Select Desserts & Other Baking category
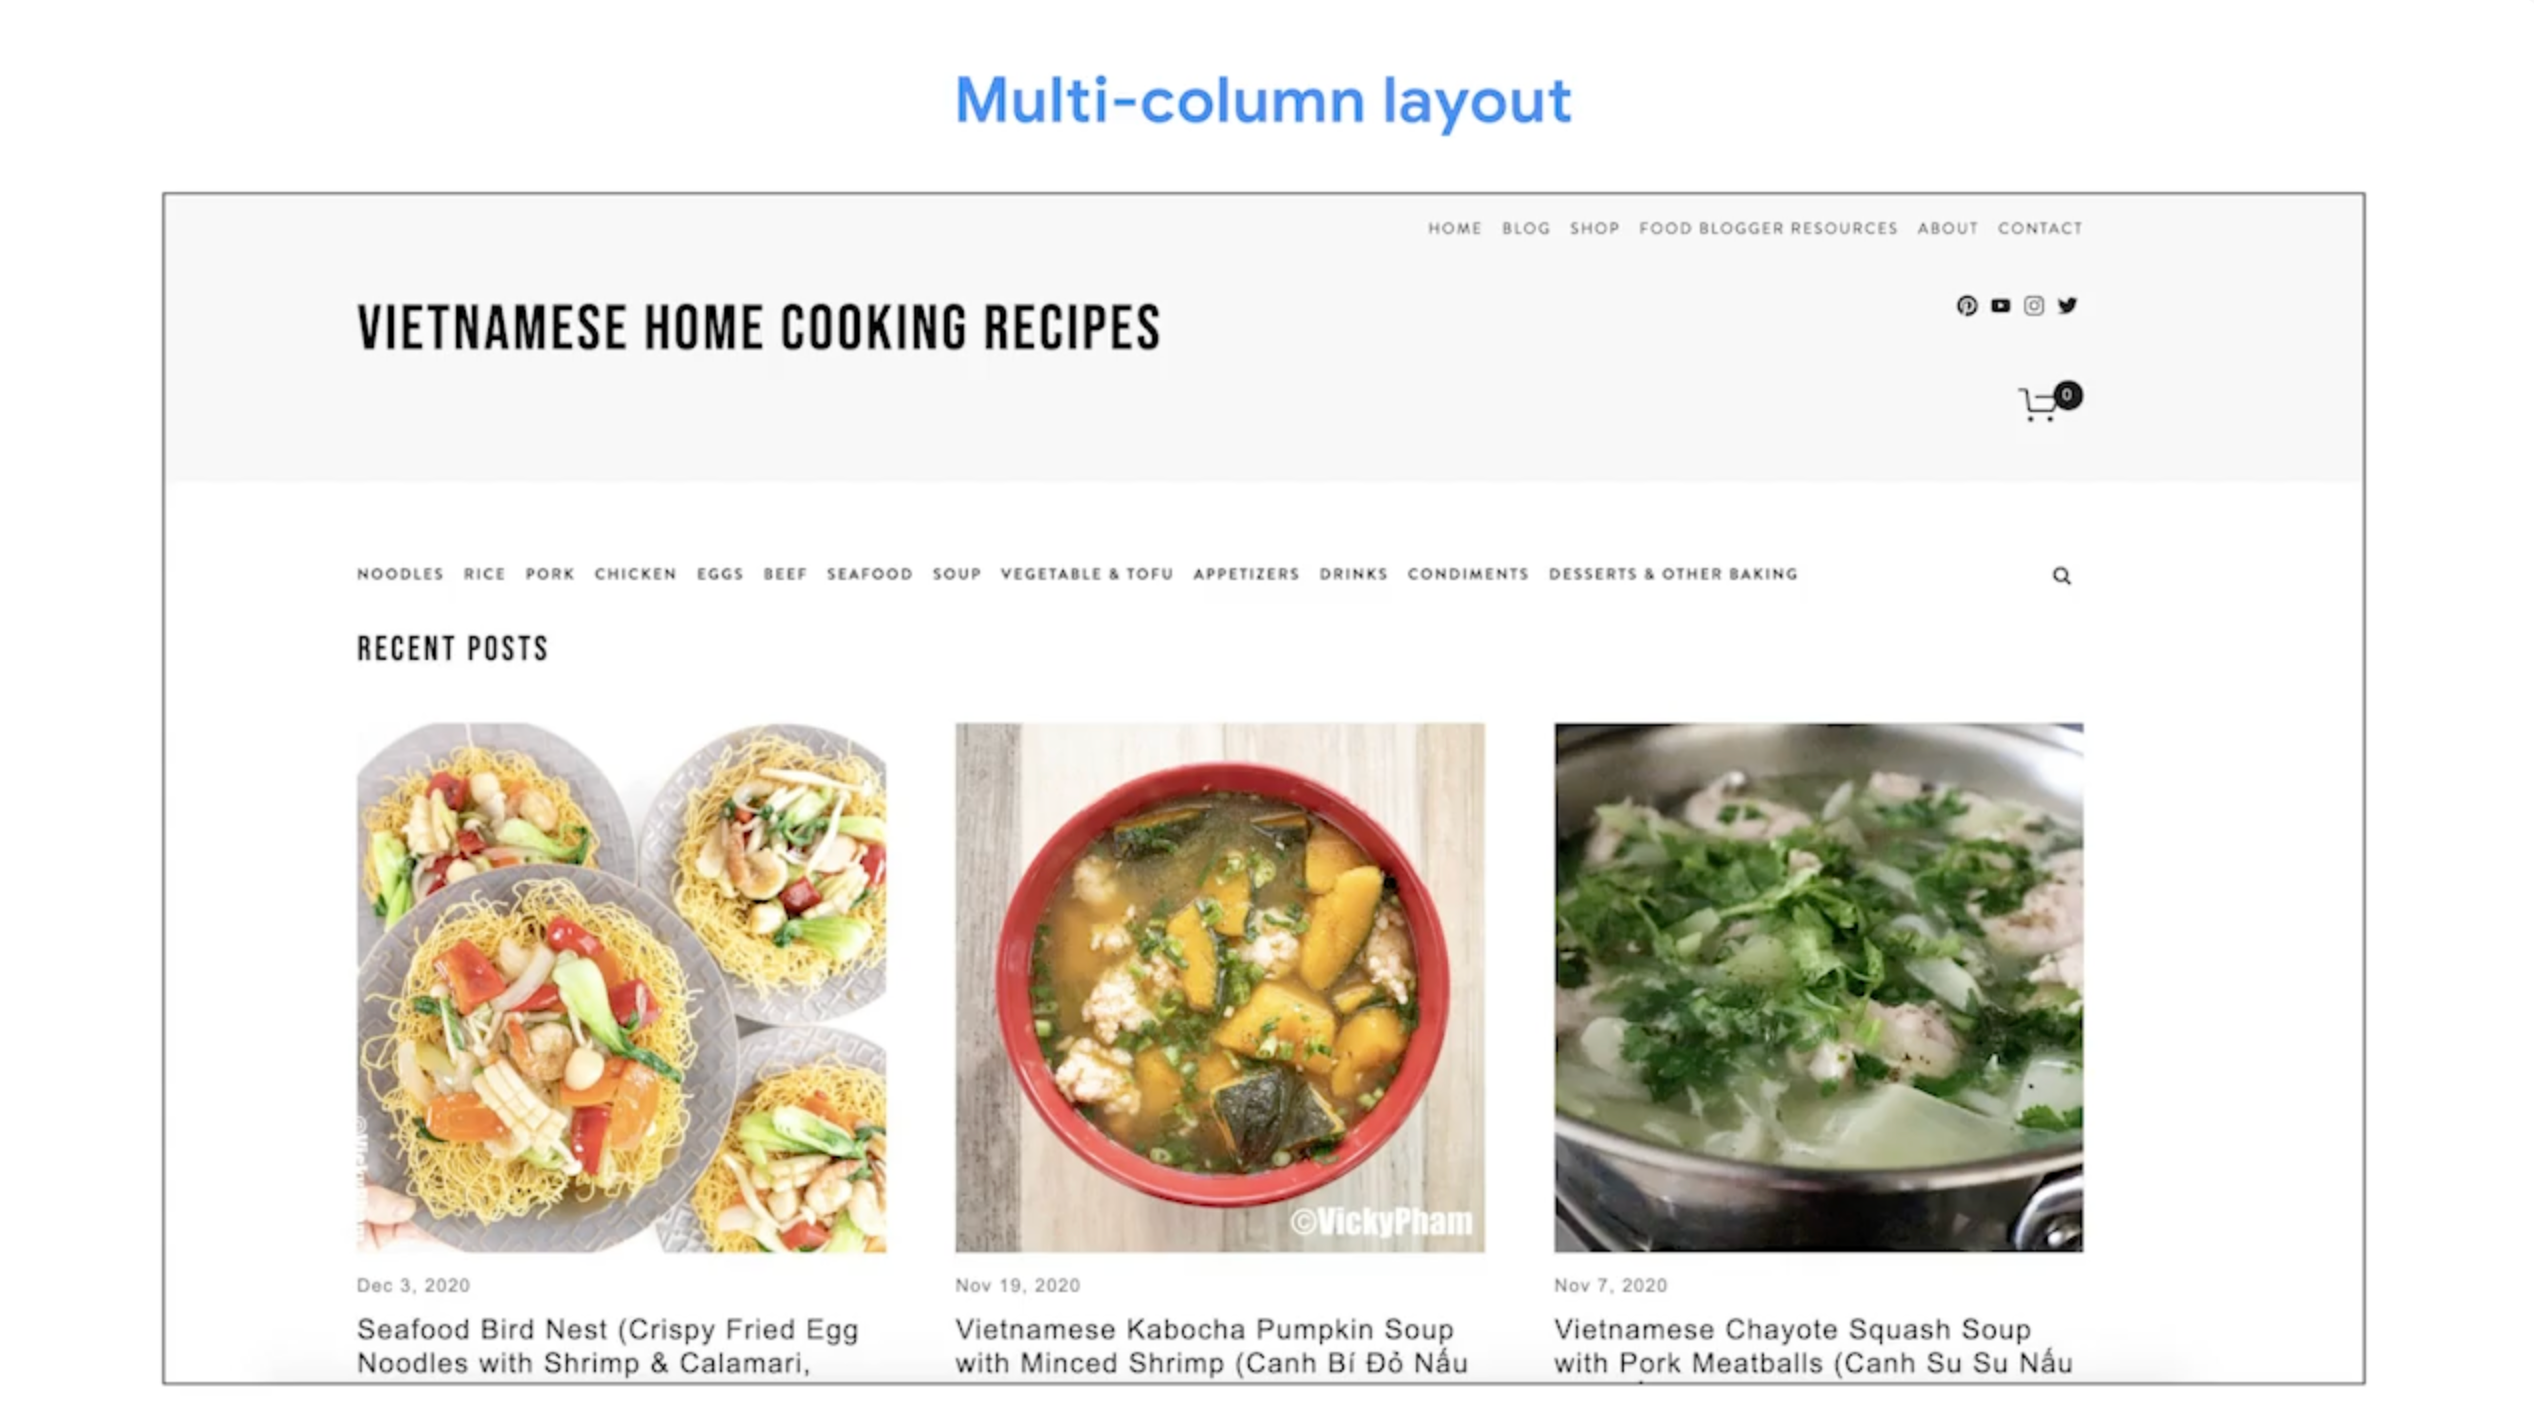This screenshot has height=1424, width=2534. coord(1672,574)
